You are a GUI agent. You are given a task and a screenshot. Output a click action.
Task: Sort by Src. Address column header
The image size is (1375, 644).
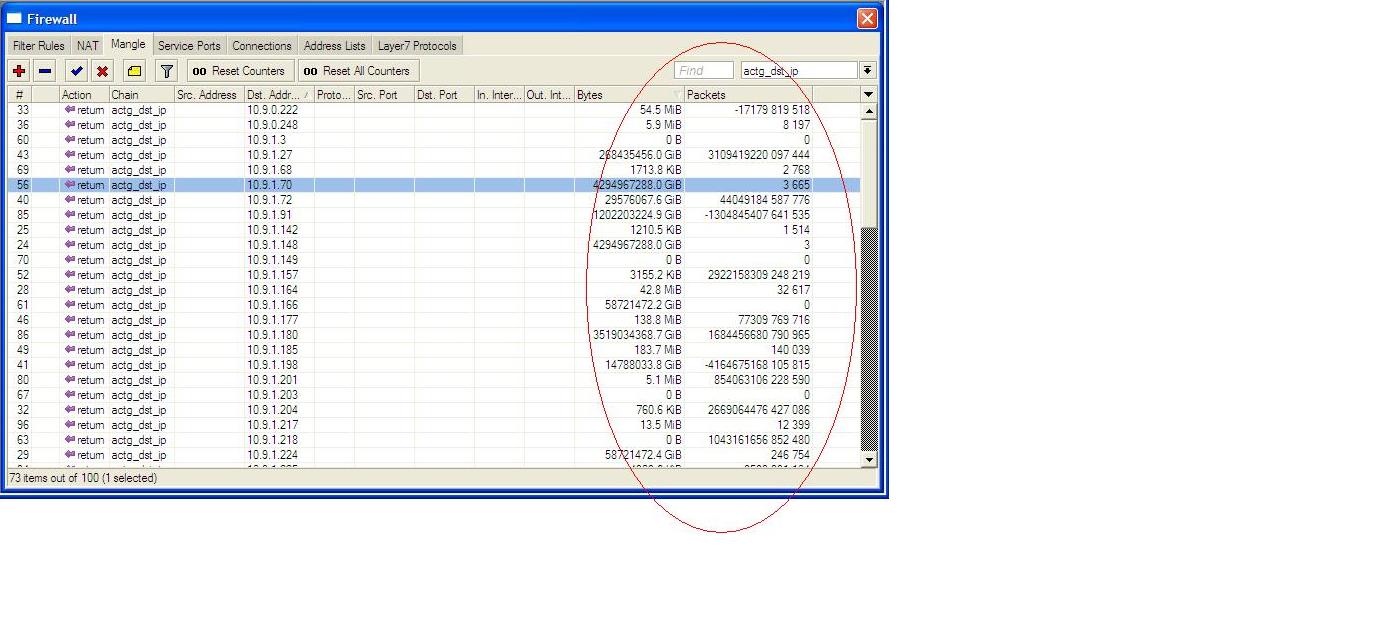209,95
